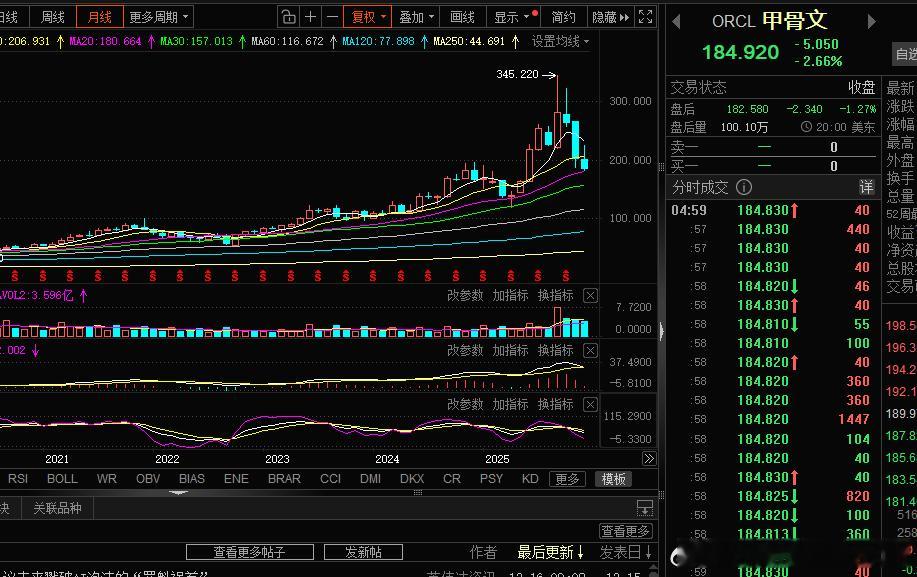Screen dimensions: 917x577
Task: Select RSI indicator tab
Action: point(18,479)
